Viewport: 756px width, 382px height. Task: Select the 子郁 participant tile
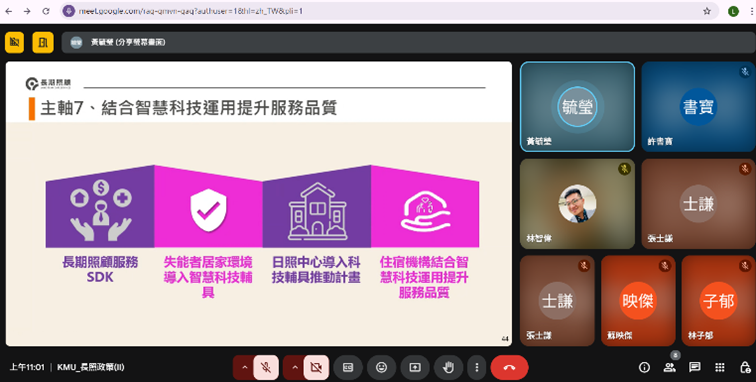point(718,300)
